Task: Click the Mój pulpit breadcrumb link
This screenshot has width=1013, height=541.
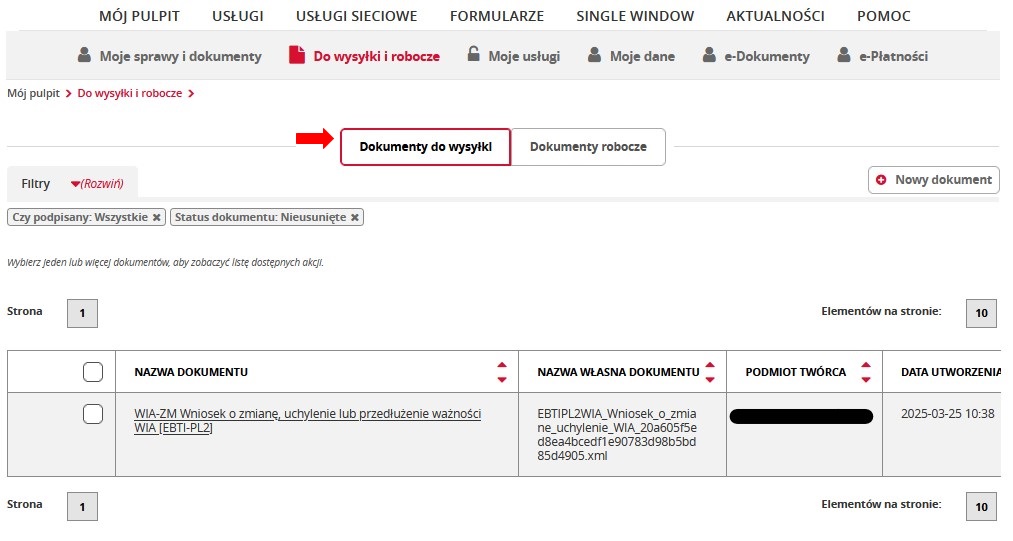Action: pos(33,94)
